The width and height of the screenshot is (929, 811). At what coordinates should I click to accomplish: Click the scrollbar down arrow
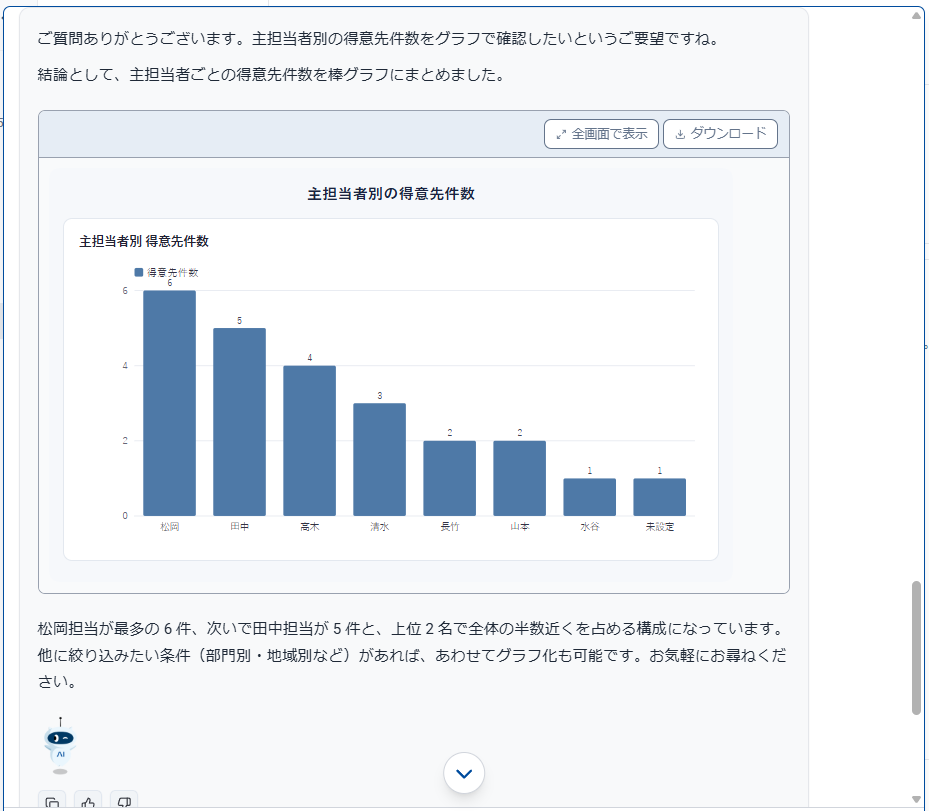[917, 800]
